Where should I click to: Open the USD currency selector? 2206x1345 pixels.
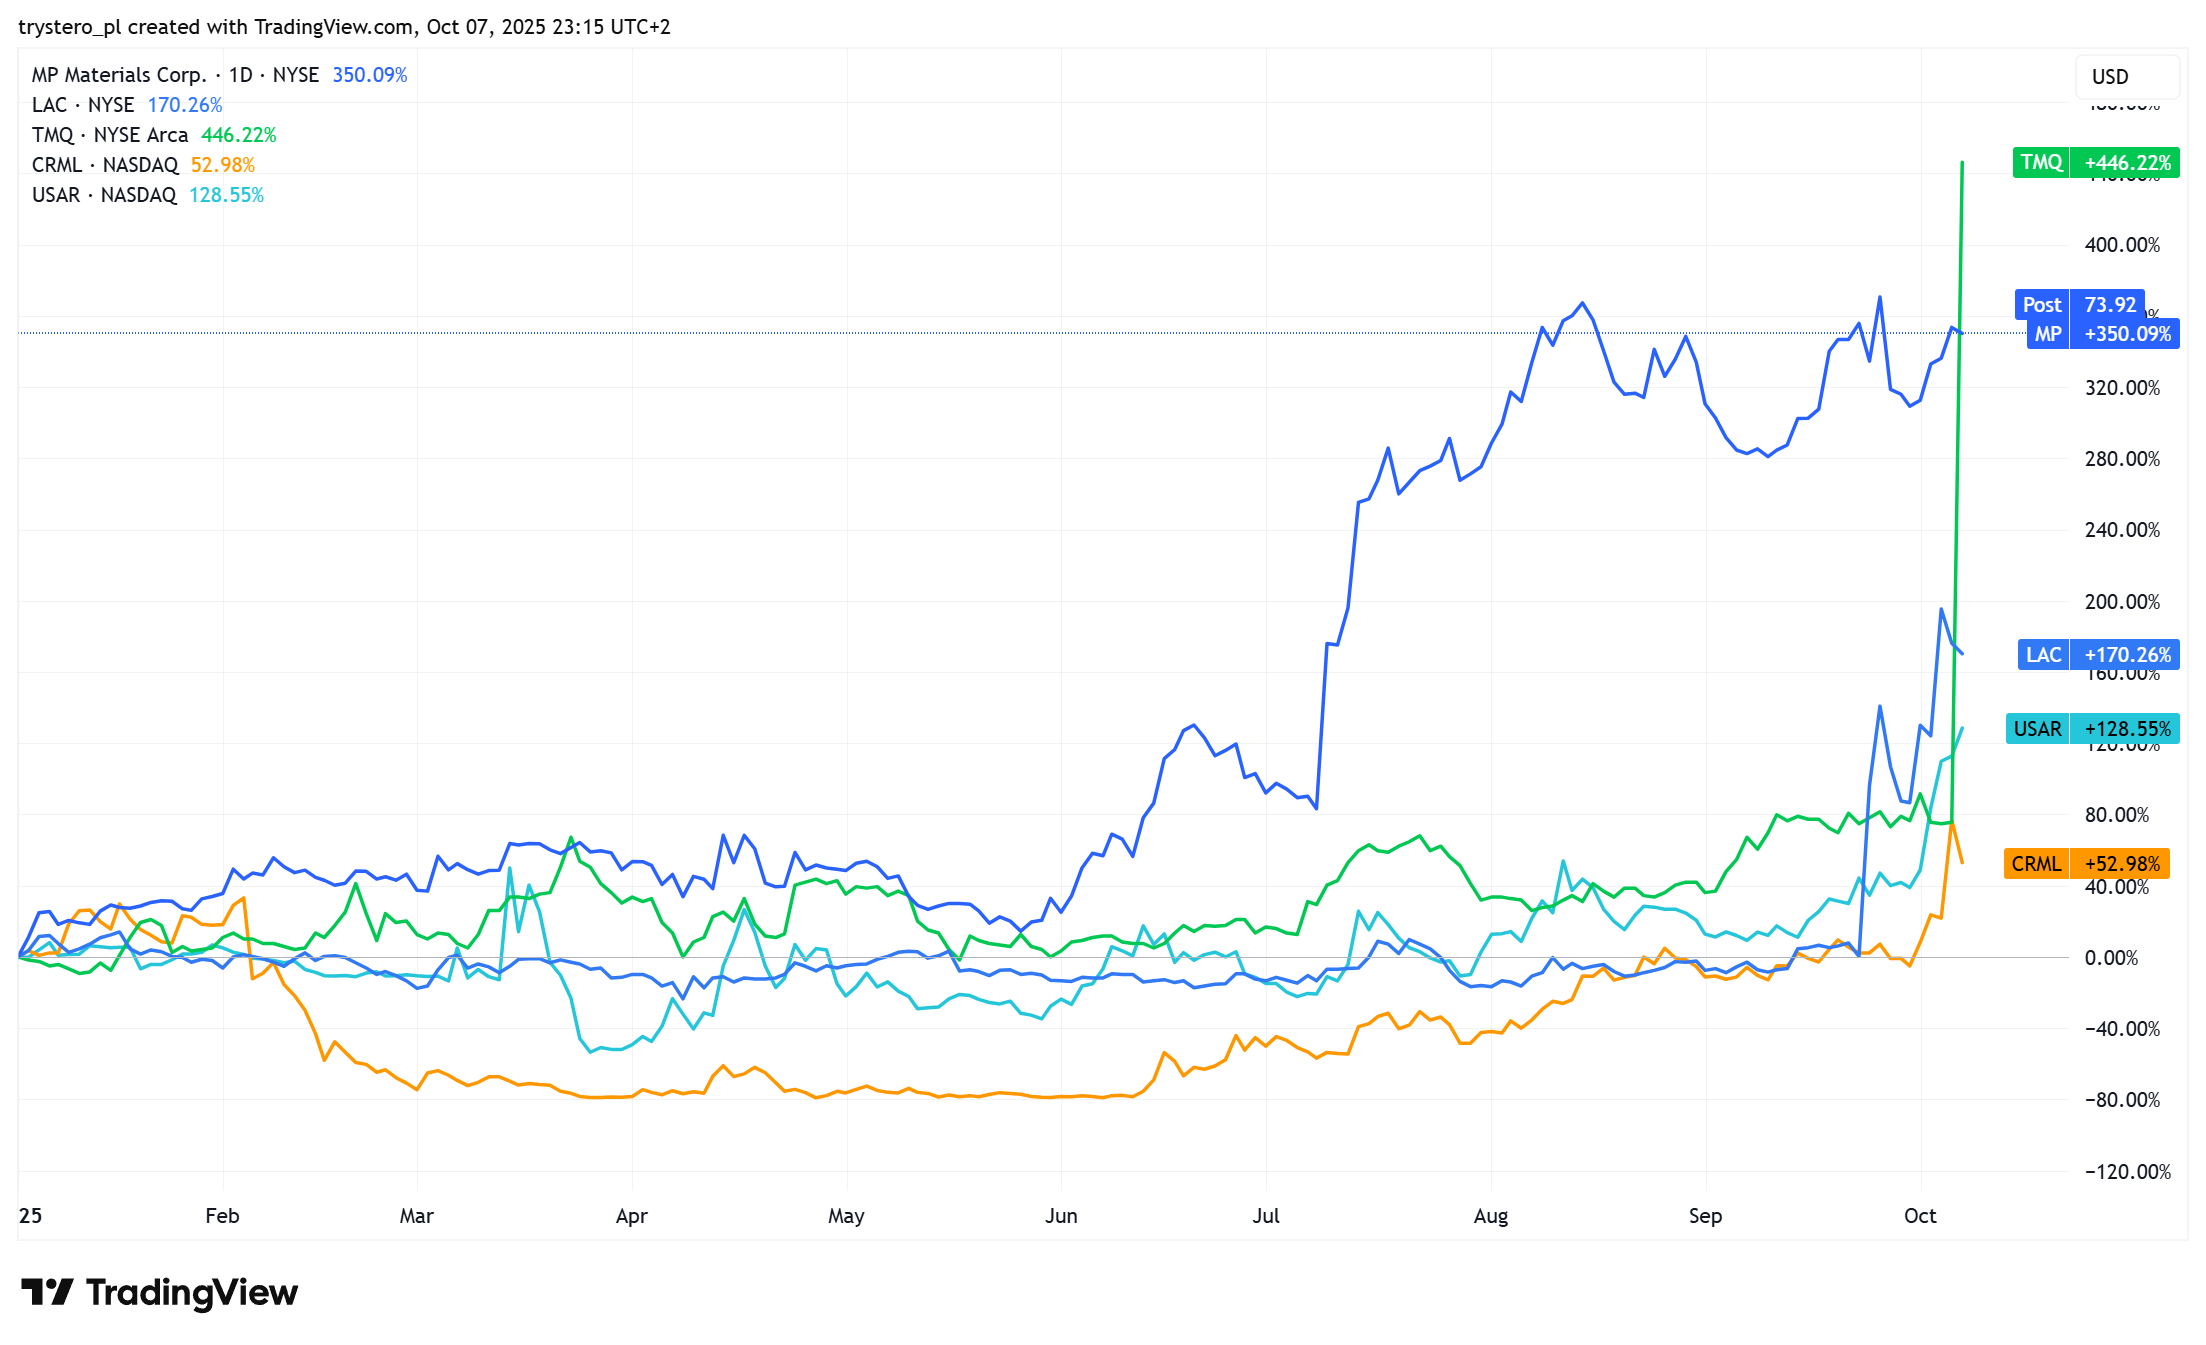pos(2126,77)
